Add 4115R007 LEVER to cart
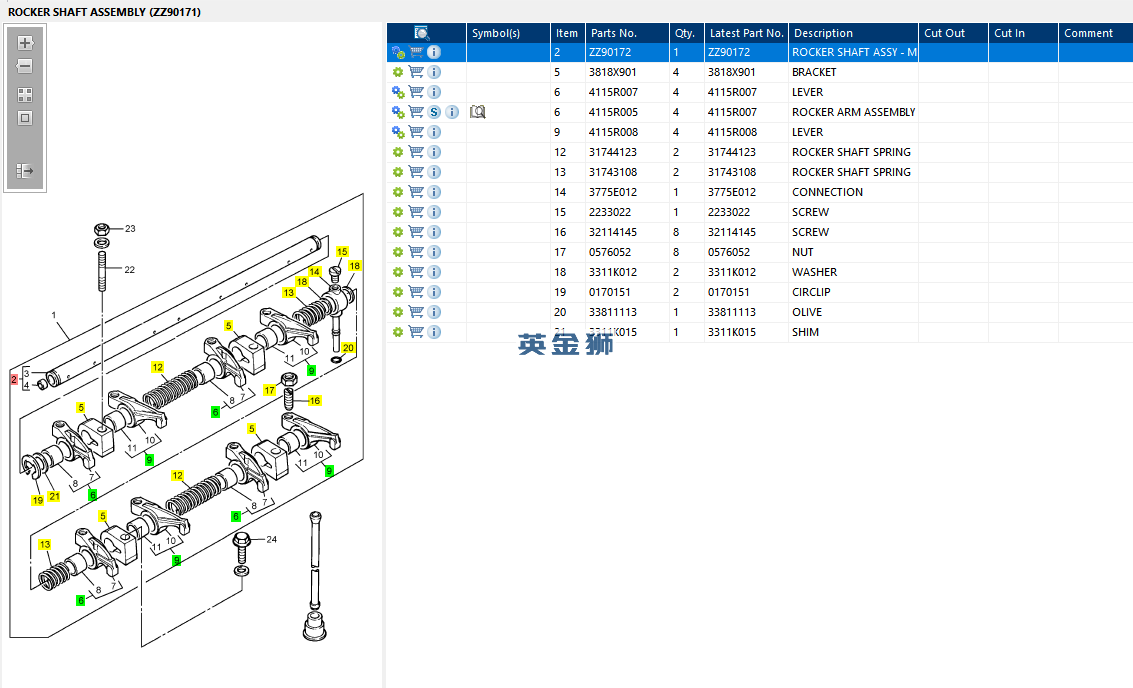1133x688 pixels. 416,92
